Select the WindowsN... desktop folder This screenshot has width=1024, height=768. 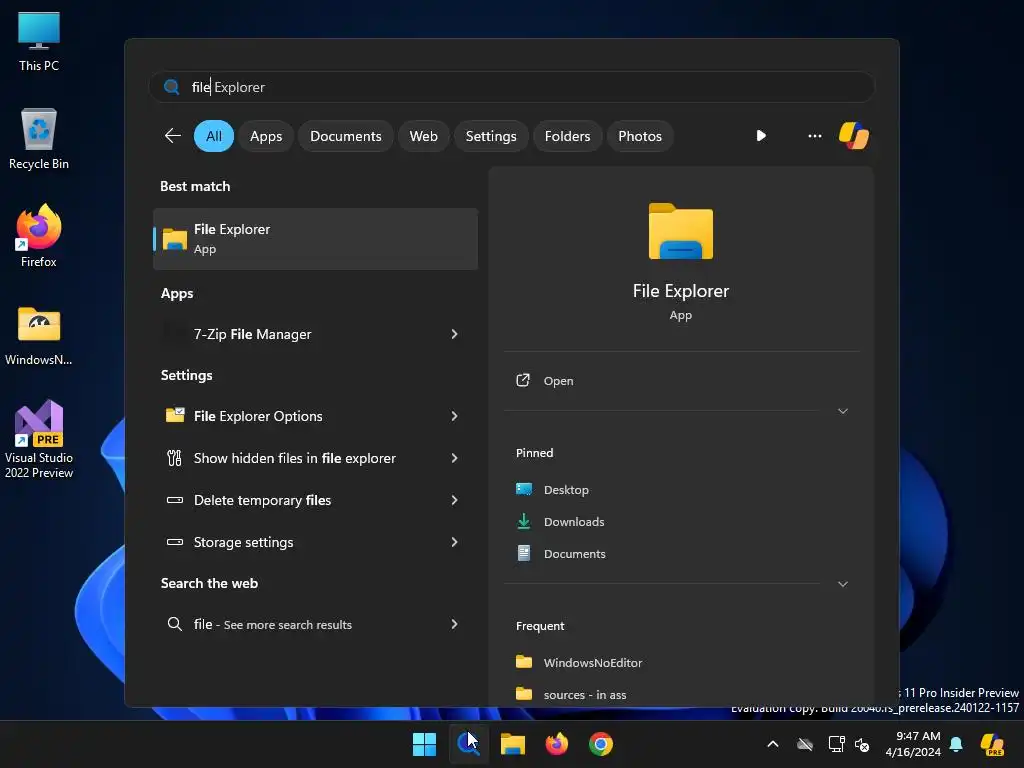tap(39, 336)
